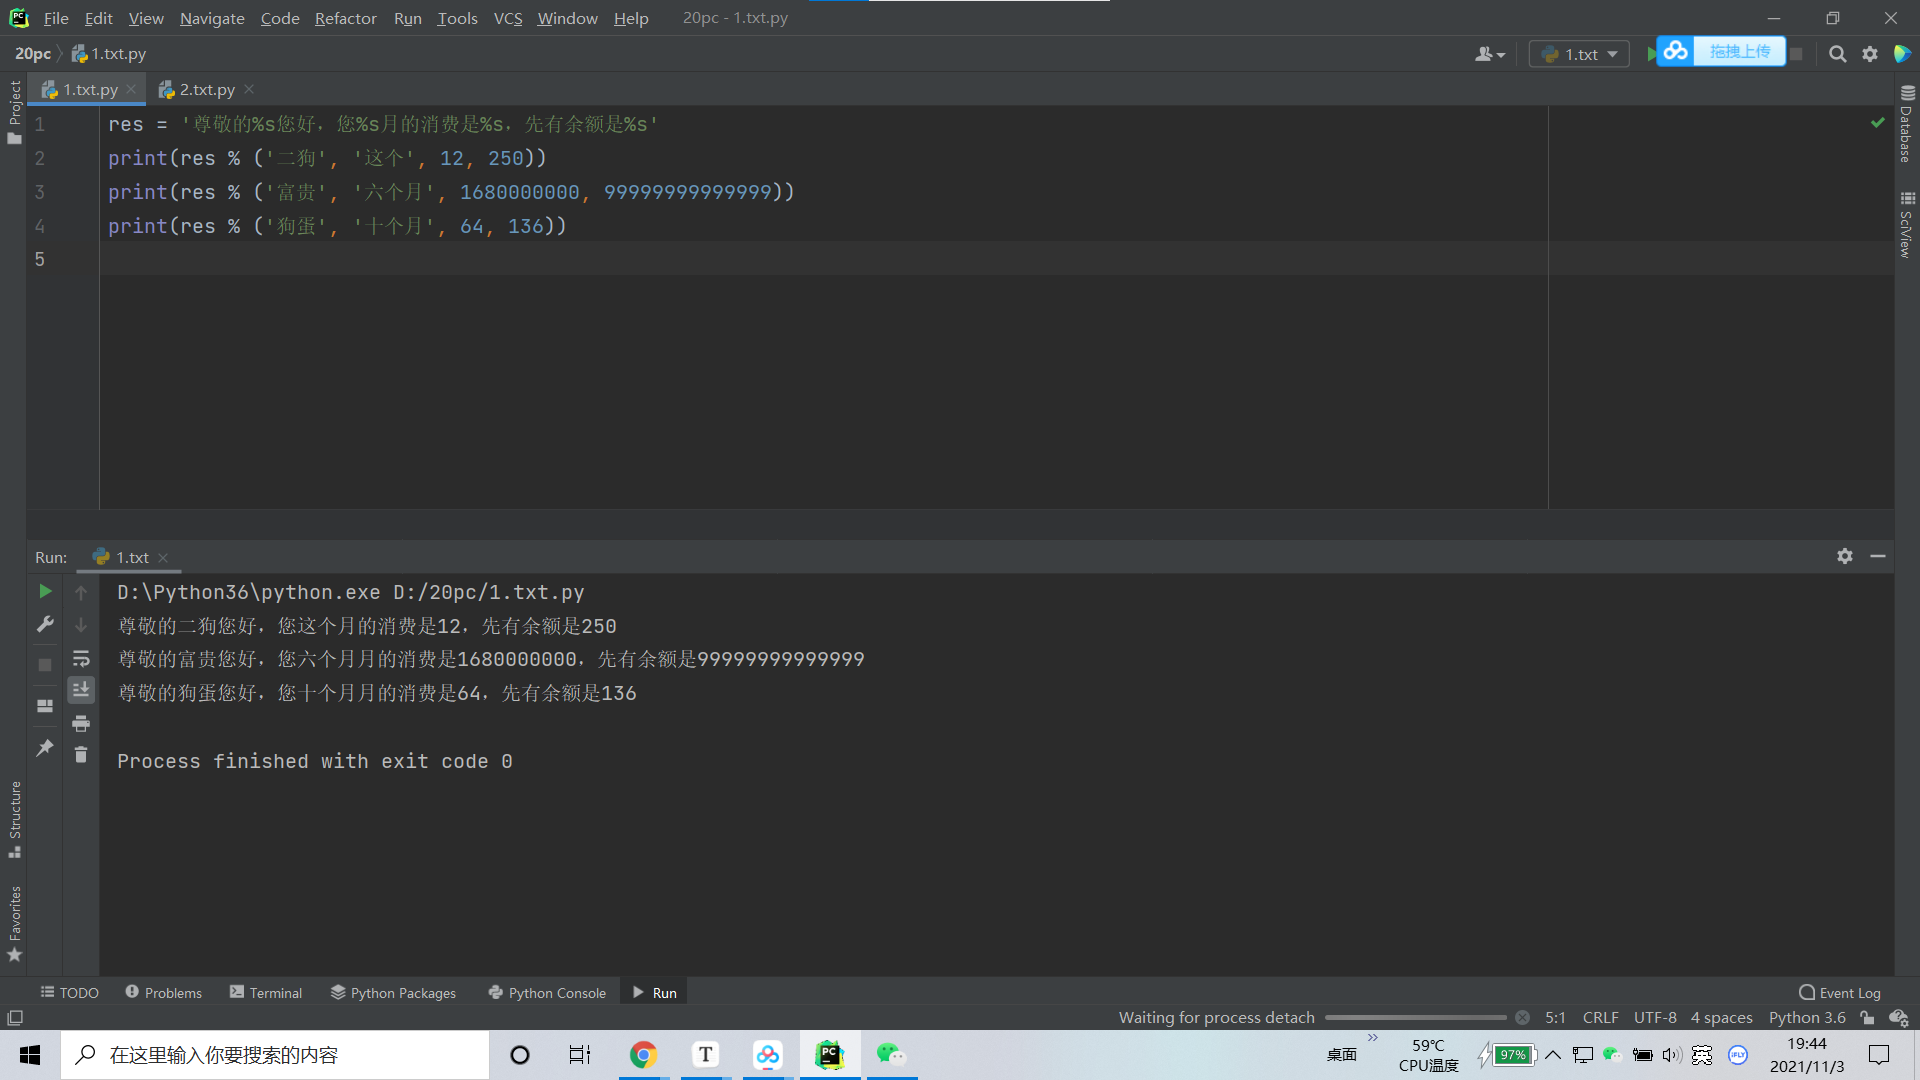Open the user account dropdown in the toolbar
This screenshot has width=1920, height=1080.
1489,54
